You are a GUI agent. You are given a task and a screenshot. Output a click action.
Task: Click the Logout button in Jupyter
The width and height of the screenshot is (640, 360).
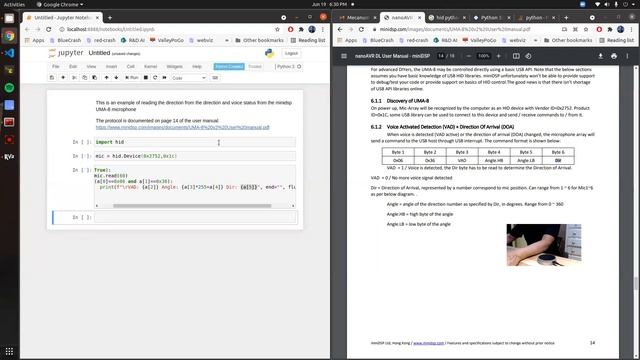click(291, 53)
